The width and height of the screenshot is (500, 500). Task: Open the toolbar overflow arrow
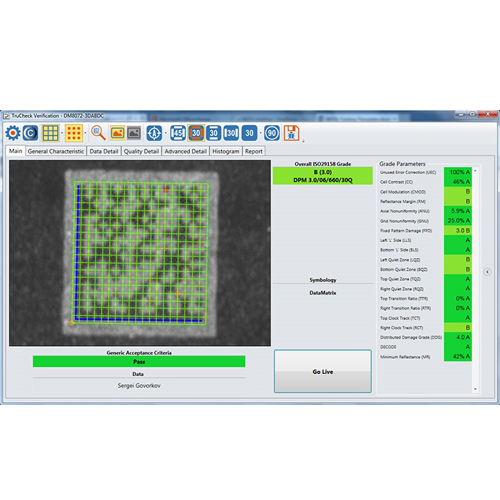click(x=303, y=141)
